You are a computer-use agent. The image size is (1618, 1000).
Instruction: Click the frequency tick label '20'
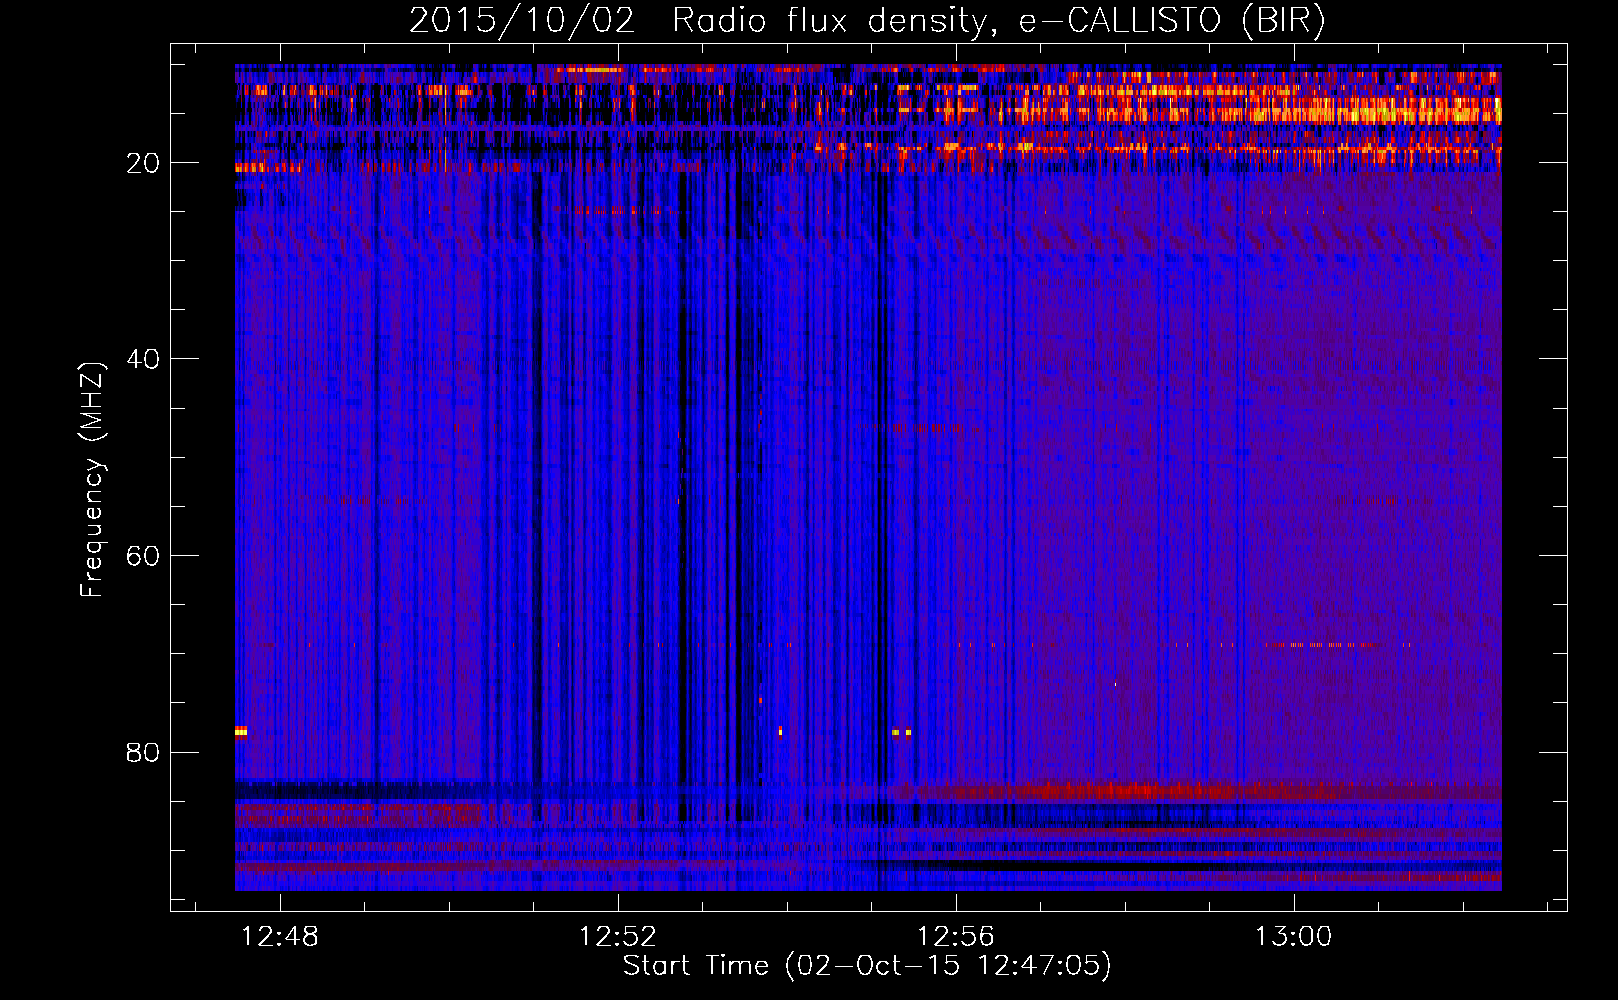144,163
